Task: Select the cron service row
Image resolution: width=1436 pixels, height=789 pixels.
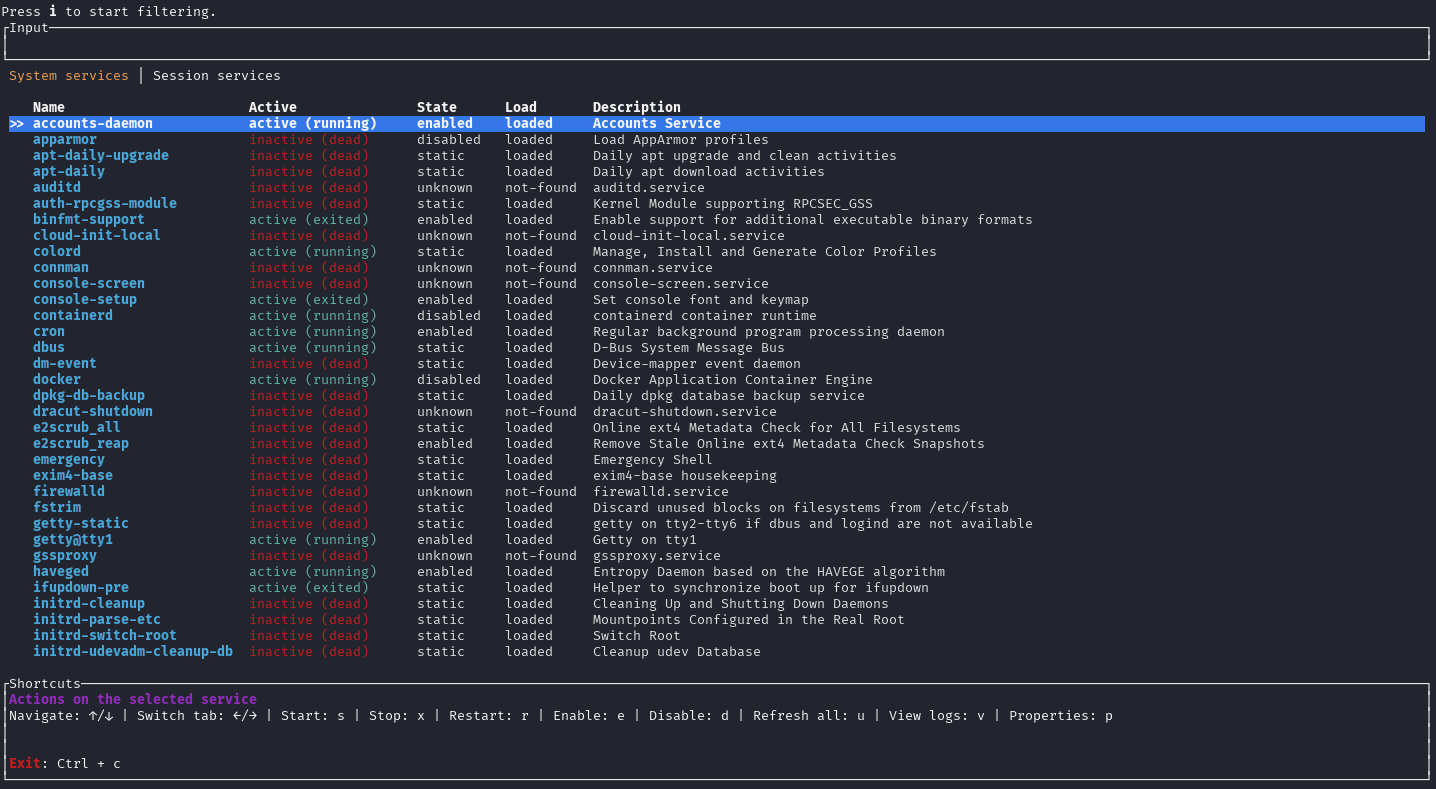Action: tap(48, 331)
